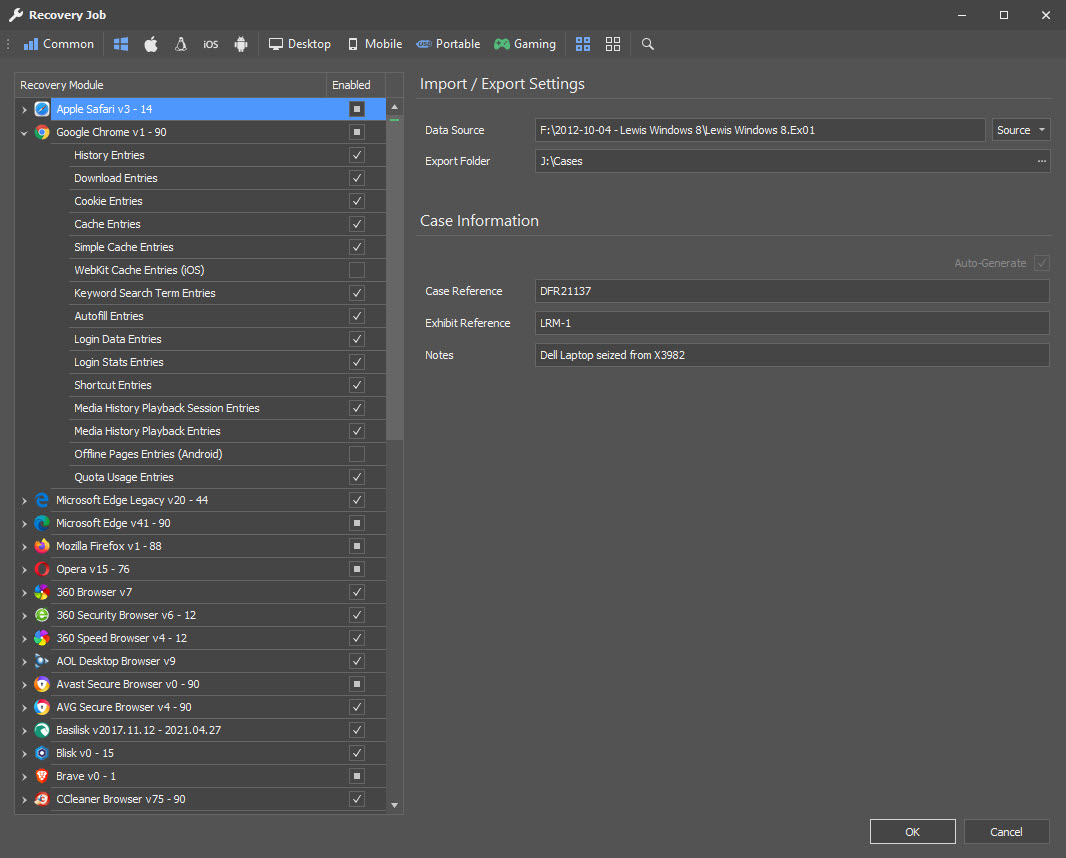Click the CCleaner Browser icon
The width and height of the screenshot is (1066, 858).
[x=42, y=799]
